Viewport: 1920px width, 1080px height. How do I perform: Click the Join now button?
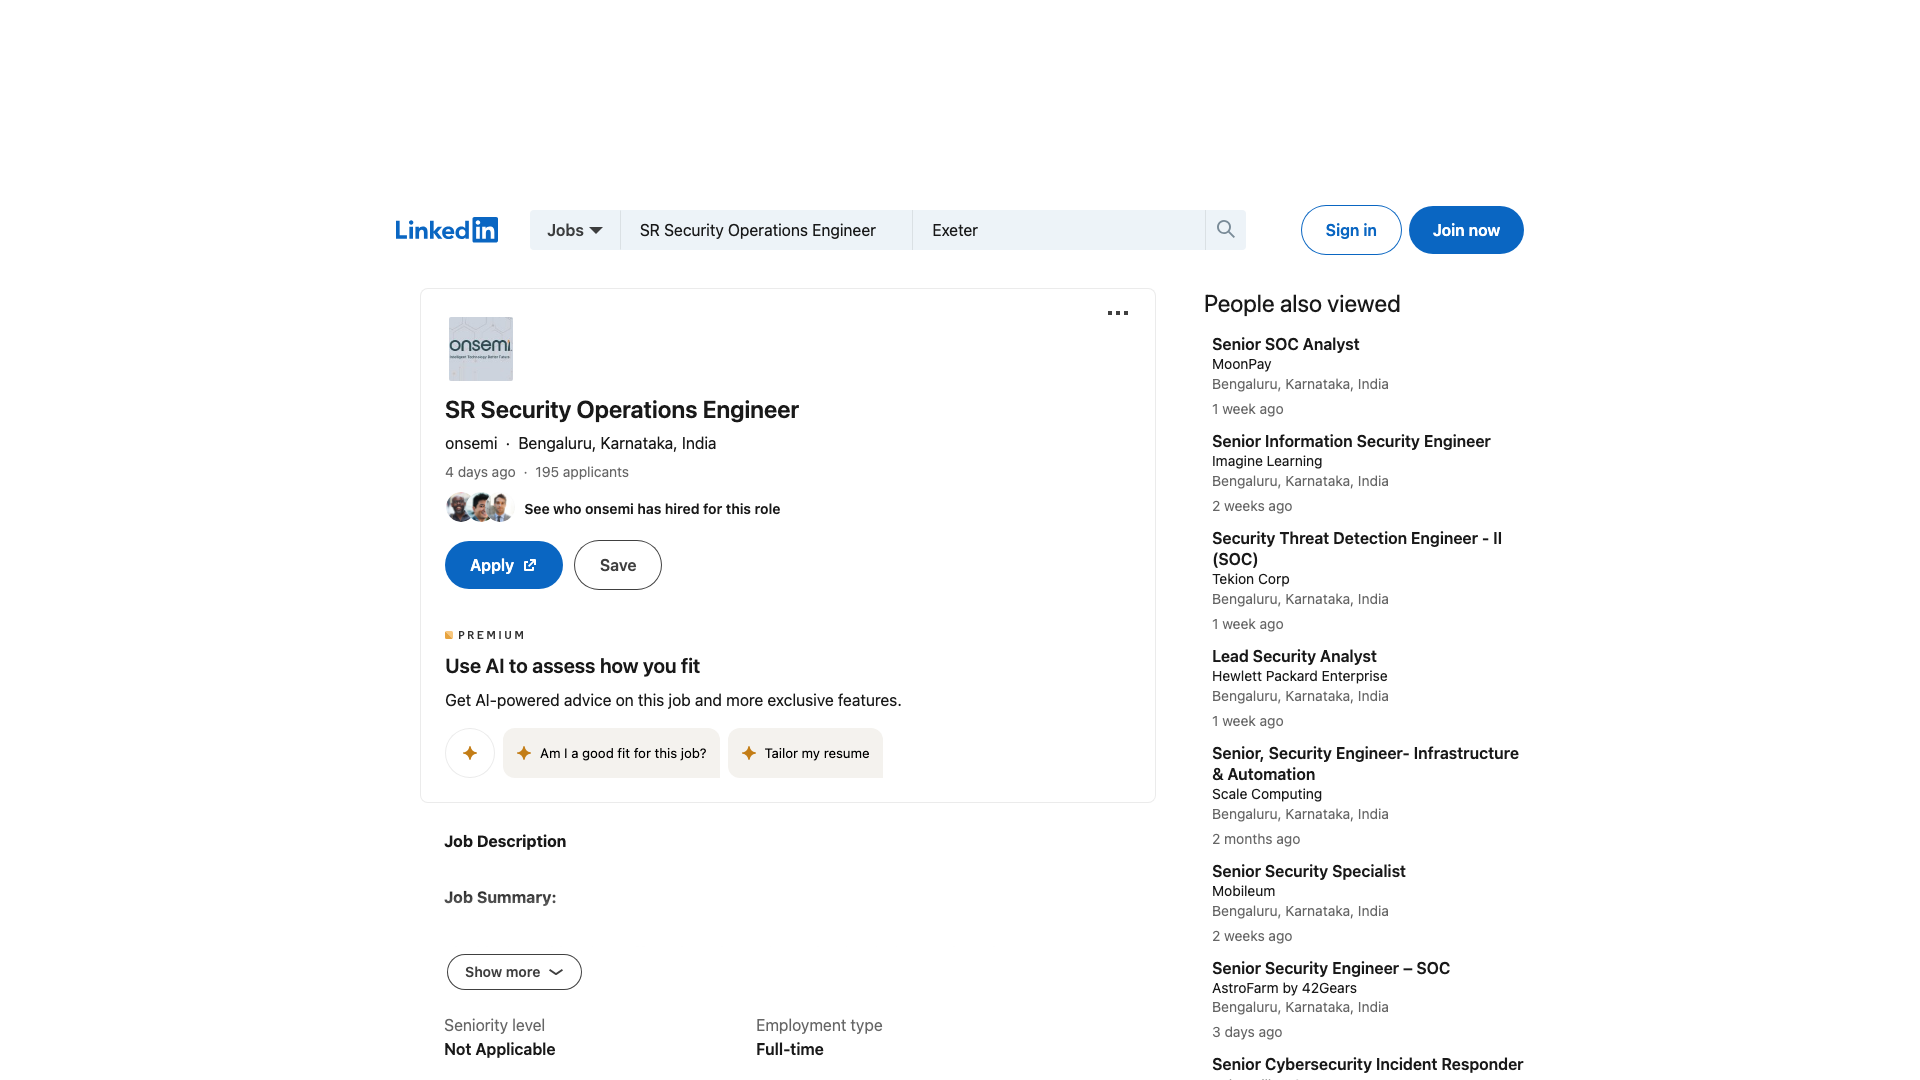pyautogui.click(x=1466, y=230)
